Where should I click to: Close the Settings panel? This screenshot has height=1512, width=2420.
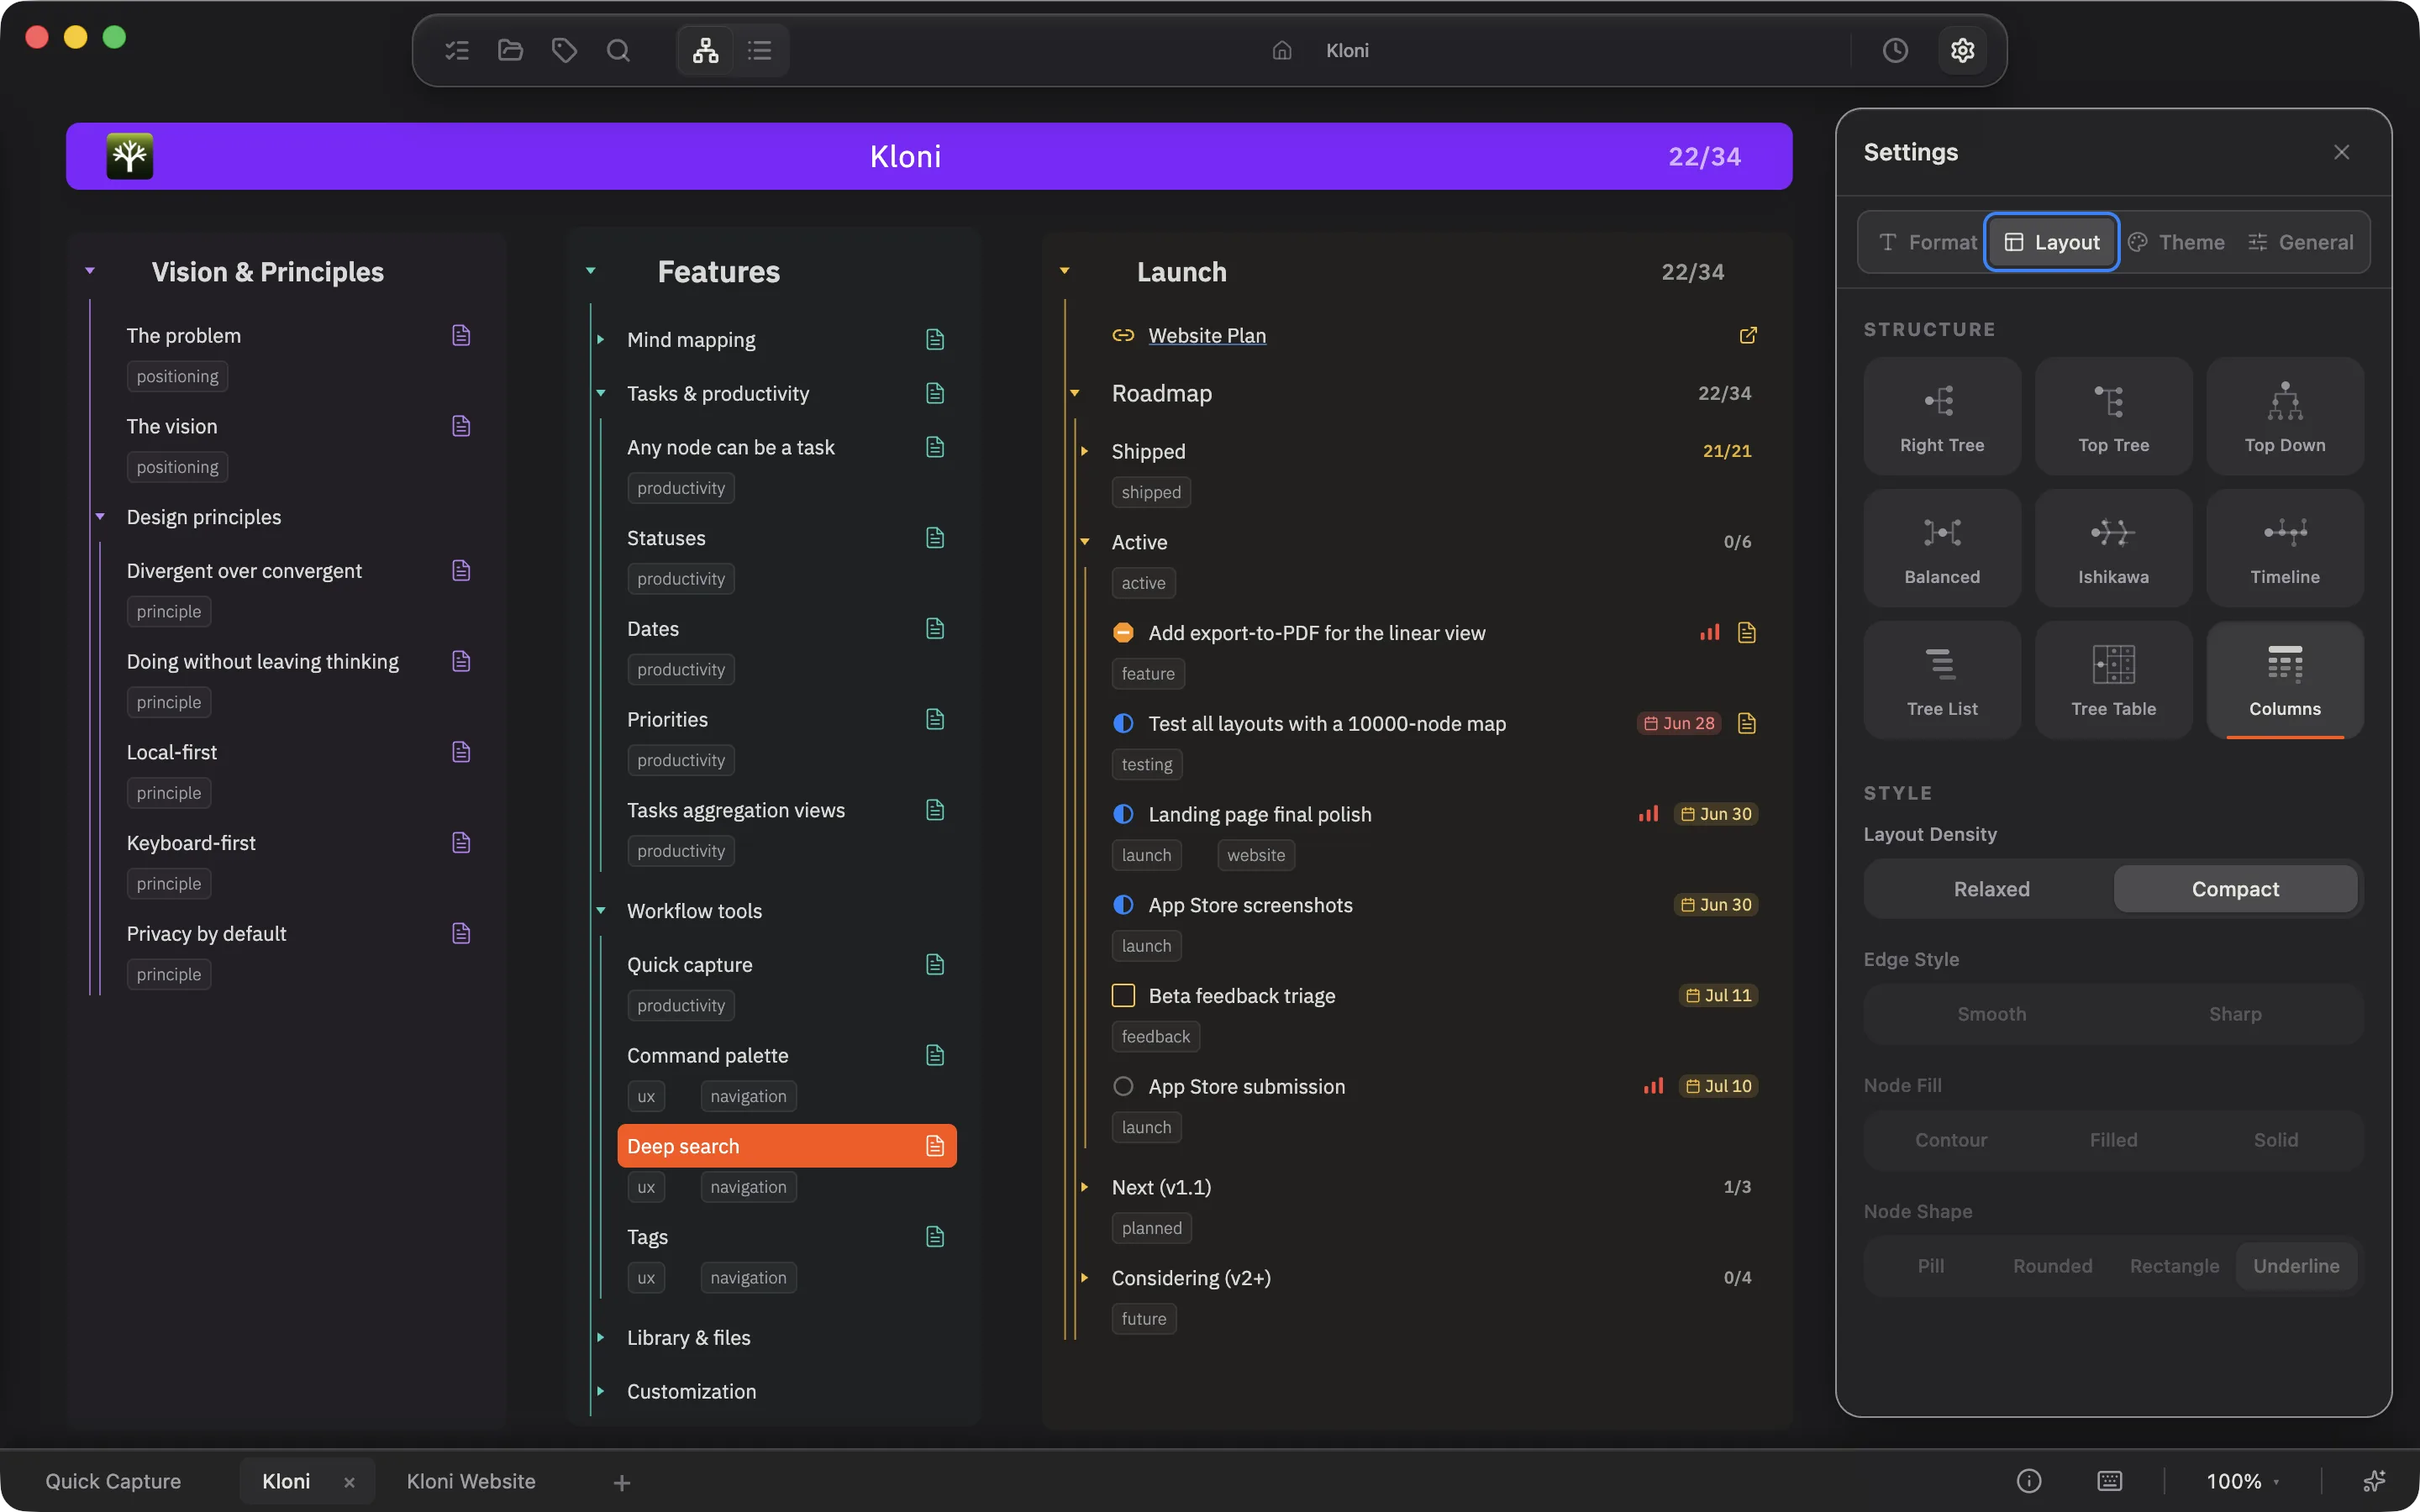coord(2341,152)
